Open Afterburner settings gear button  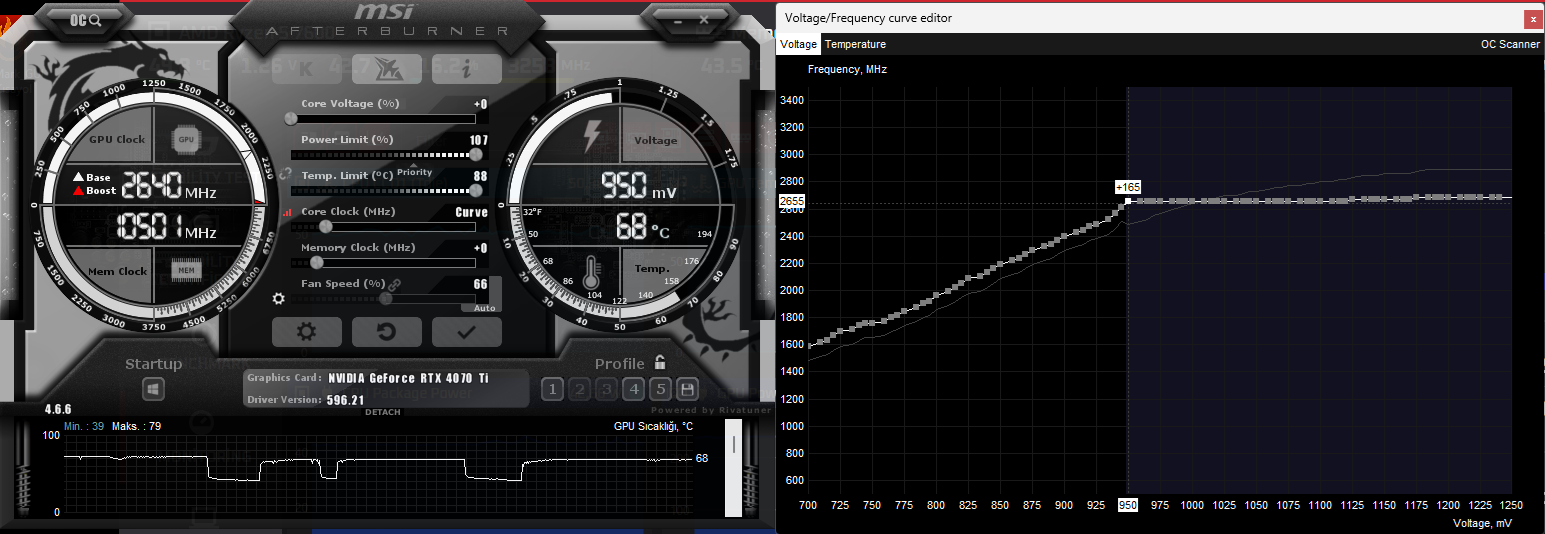click(x=306, y=332)
